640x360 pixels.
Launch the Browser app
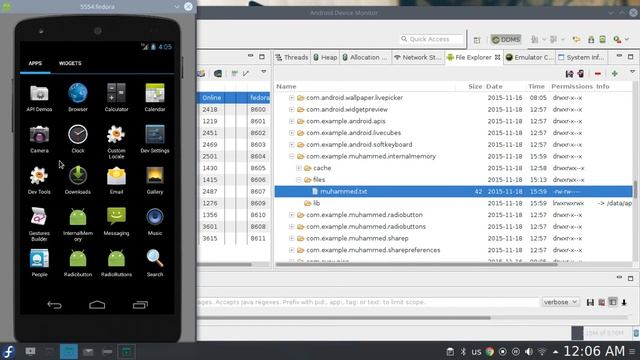tap(78, 97)
